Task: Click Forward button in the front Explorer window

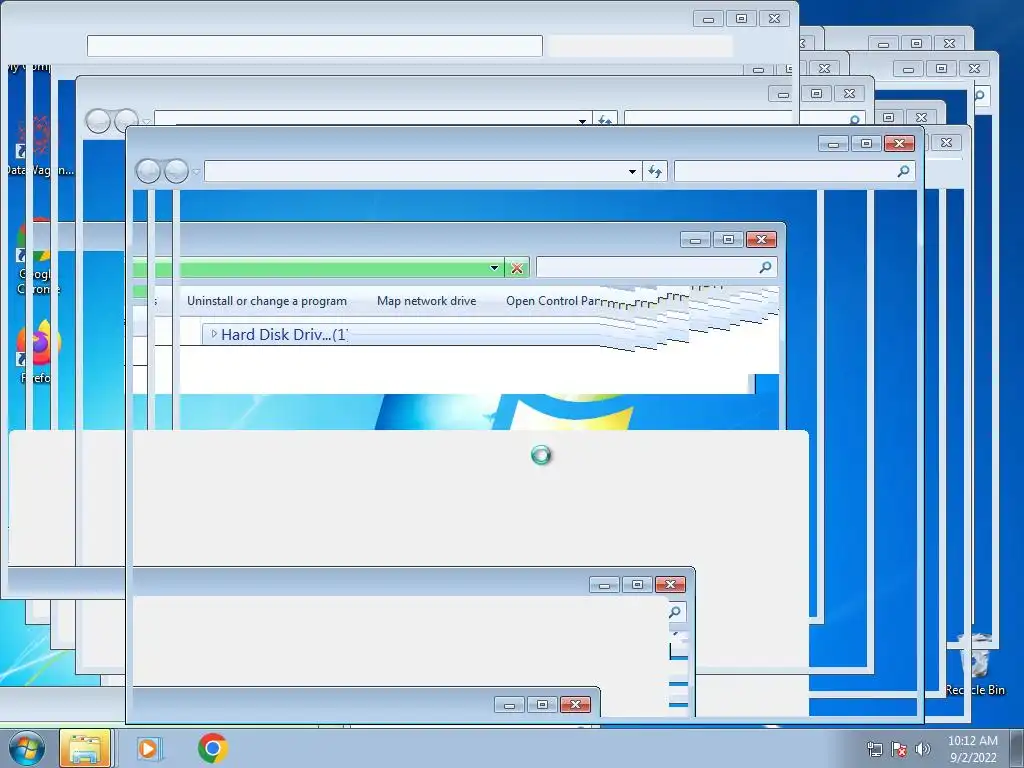Action: 176,171
